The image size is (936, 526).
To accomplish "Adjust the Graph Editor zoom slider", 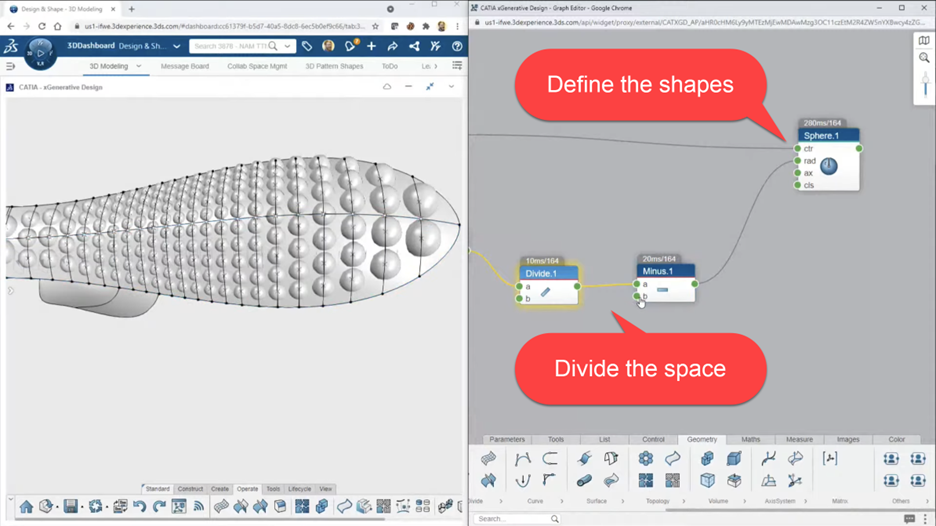I will coord(926,86).
